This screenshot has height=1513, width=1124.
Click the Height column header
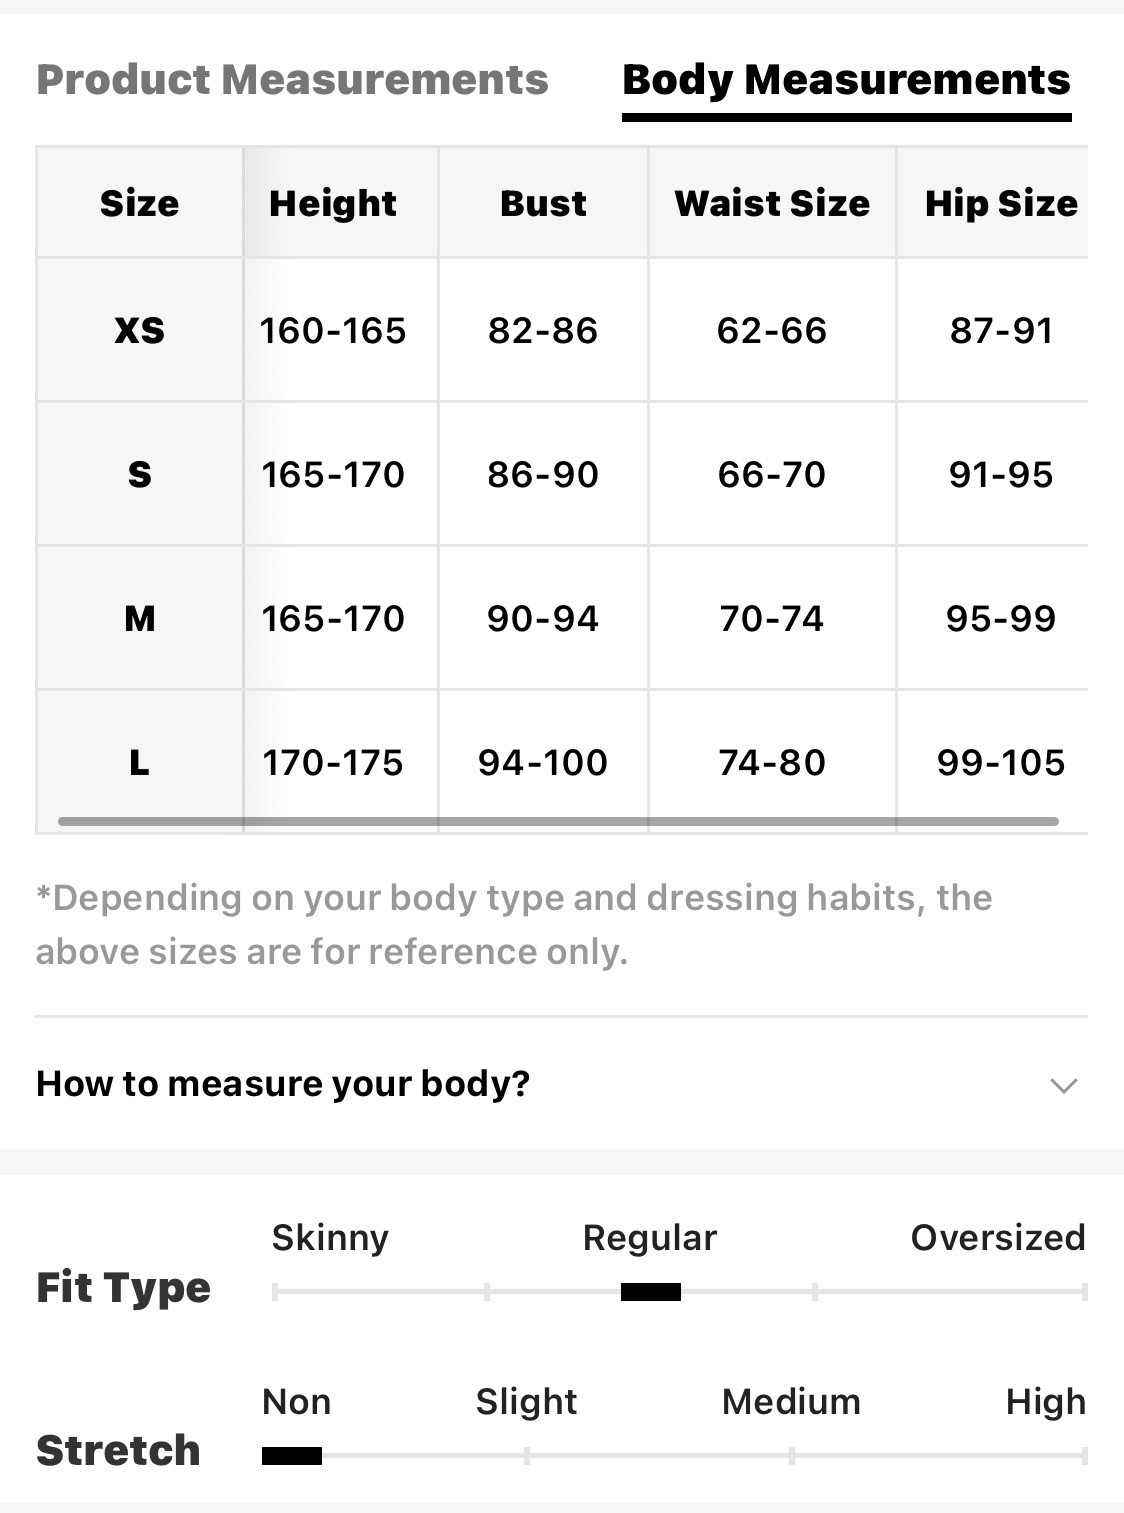click(x=333, y=203)
